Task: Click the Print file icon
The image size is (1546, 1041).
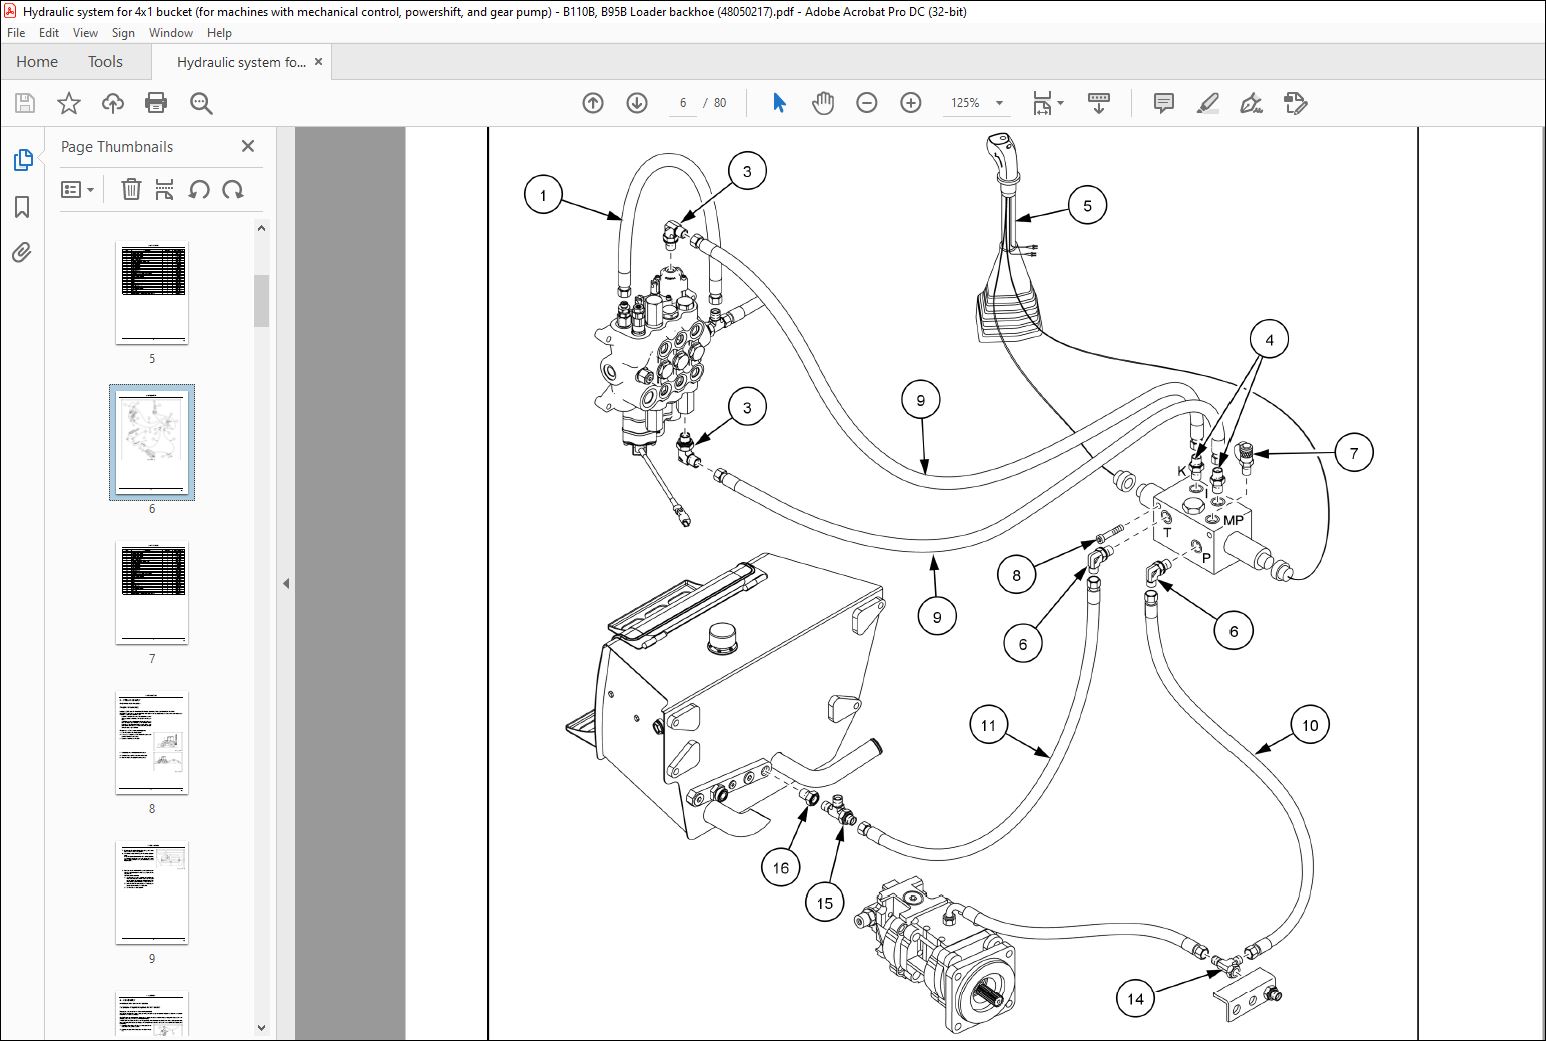Action: coord(156,103)
